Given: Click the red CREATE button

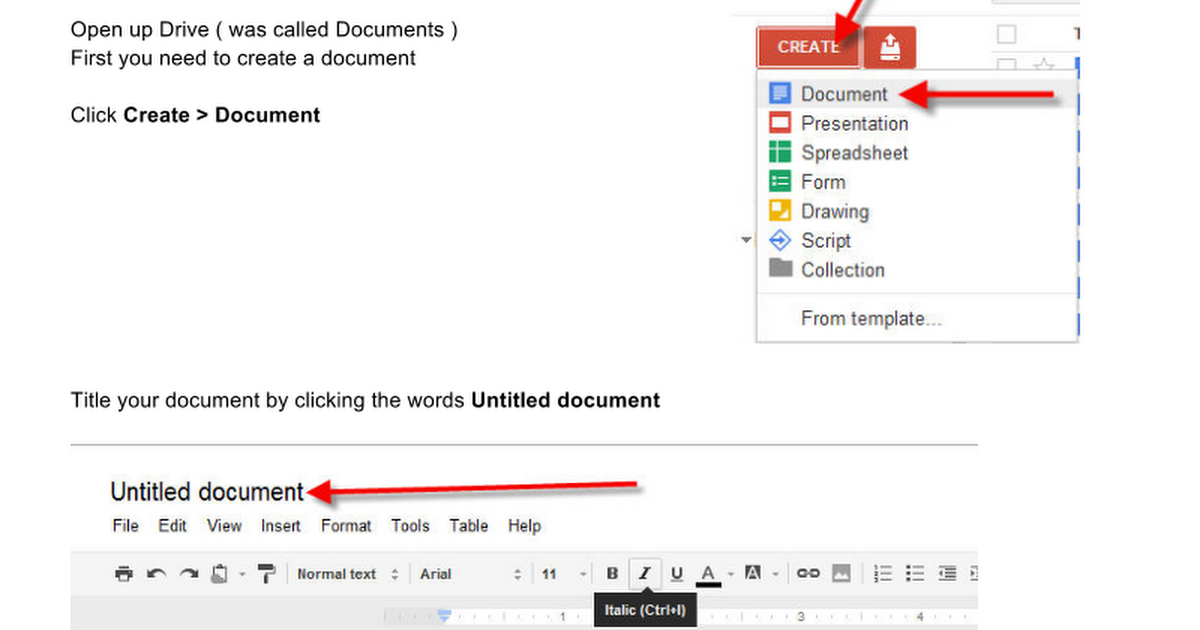Looking at the screenshot, I should click(x=808, y=47).
